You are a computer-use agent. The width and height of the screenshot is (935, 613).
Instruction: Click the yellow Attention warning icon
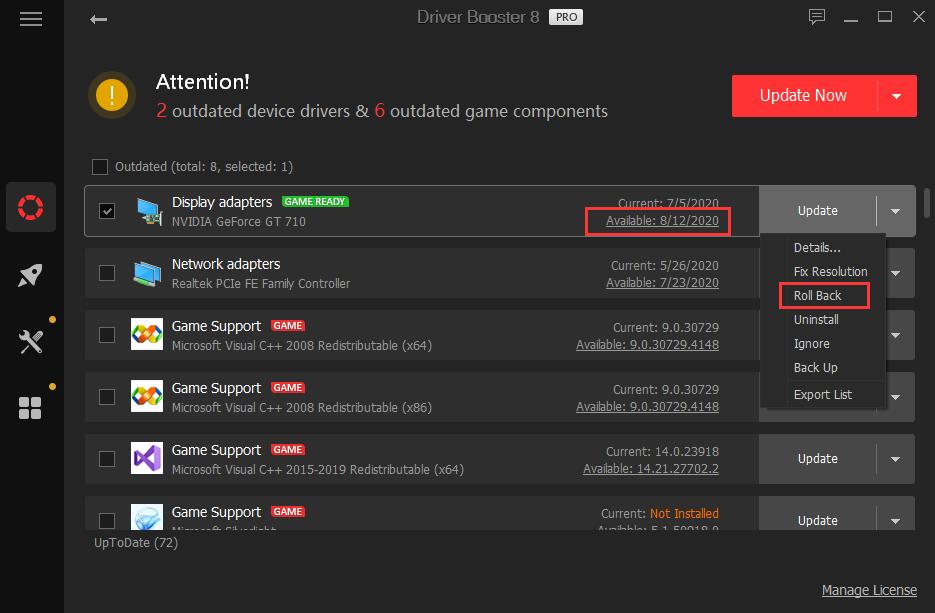click(x=112, y=95)
